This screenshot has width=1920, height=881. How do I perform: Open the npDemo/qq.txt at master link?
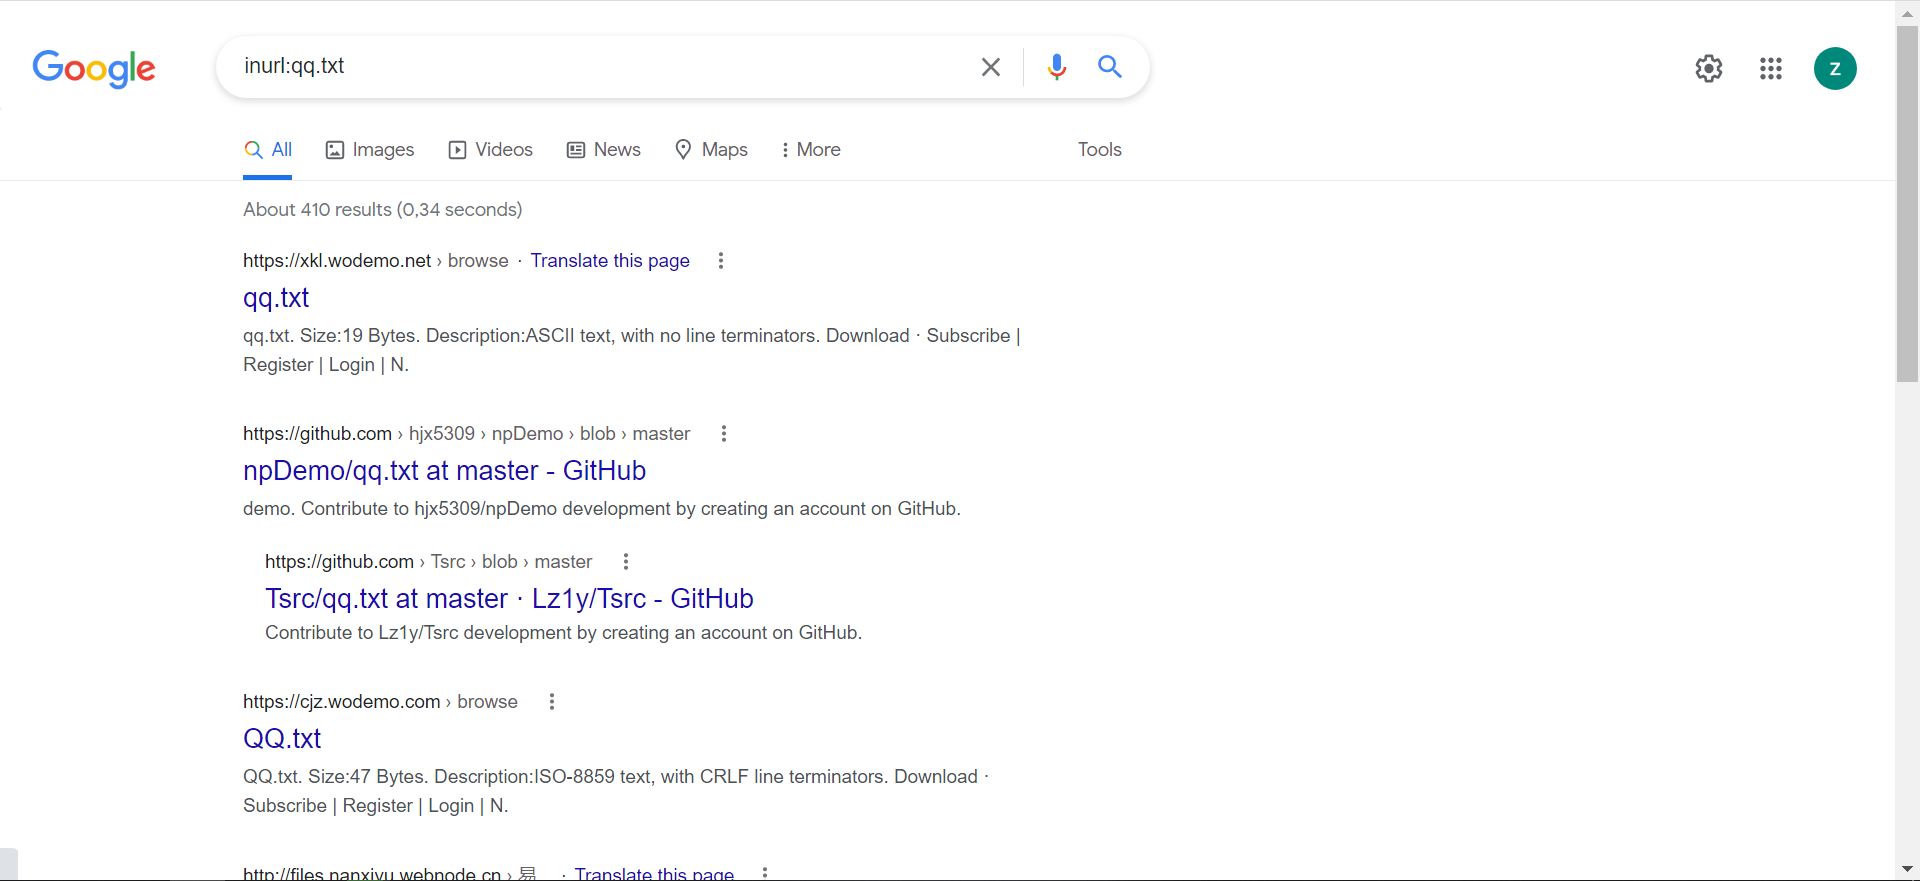click(x=444, y=471)
